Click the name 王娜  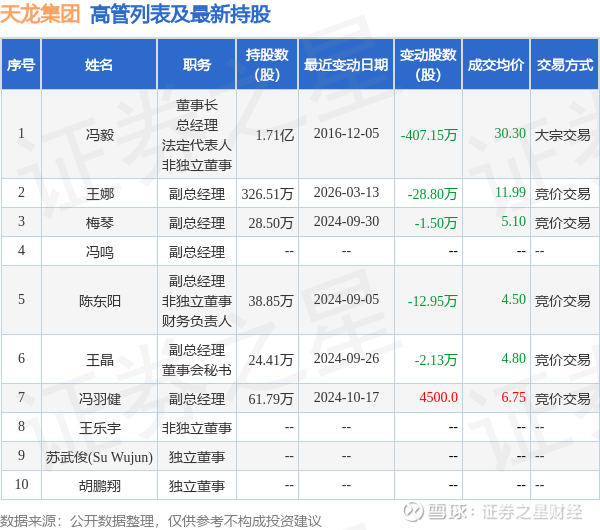pyautogui.click(x=99, y=194)
